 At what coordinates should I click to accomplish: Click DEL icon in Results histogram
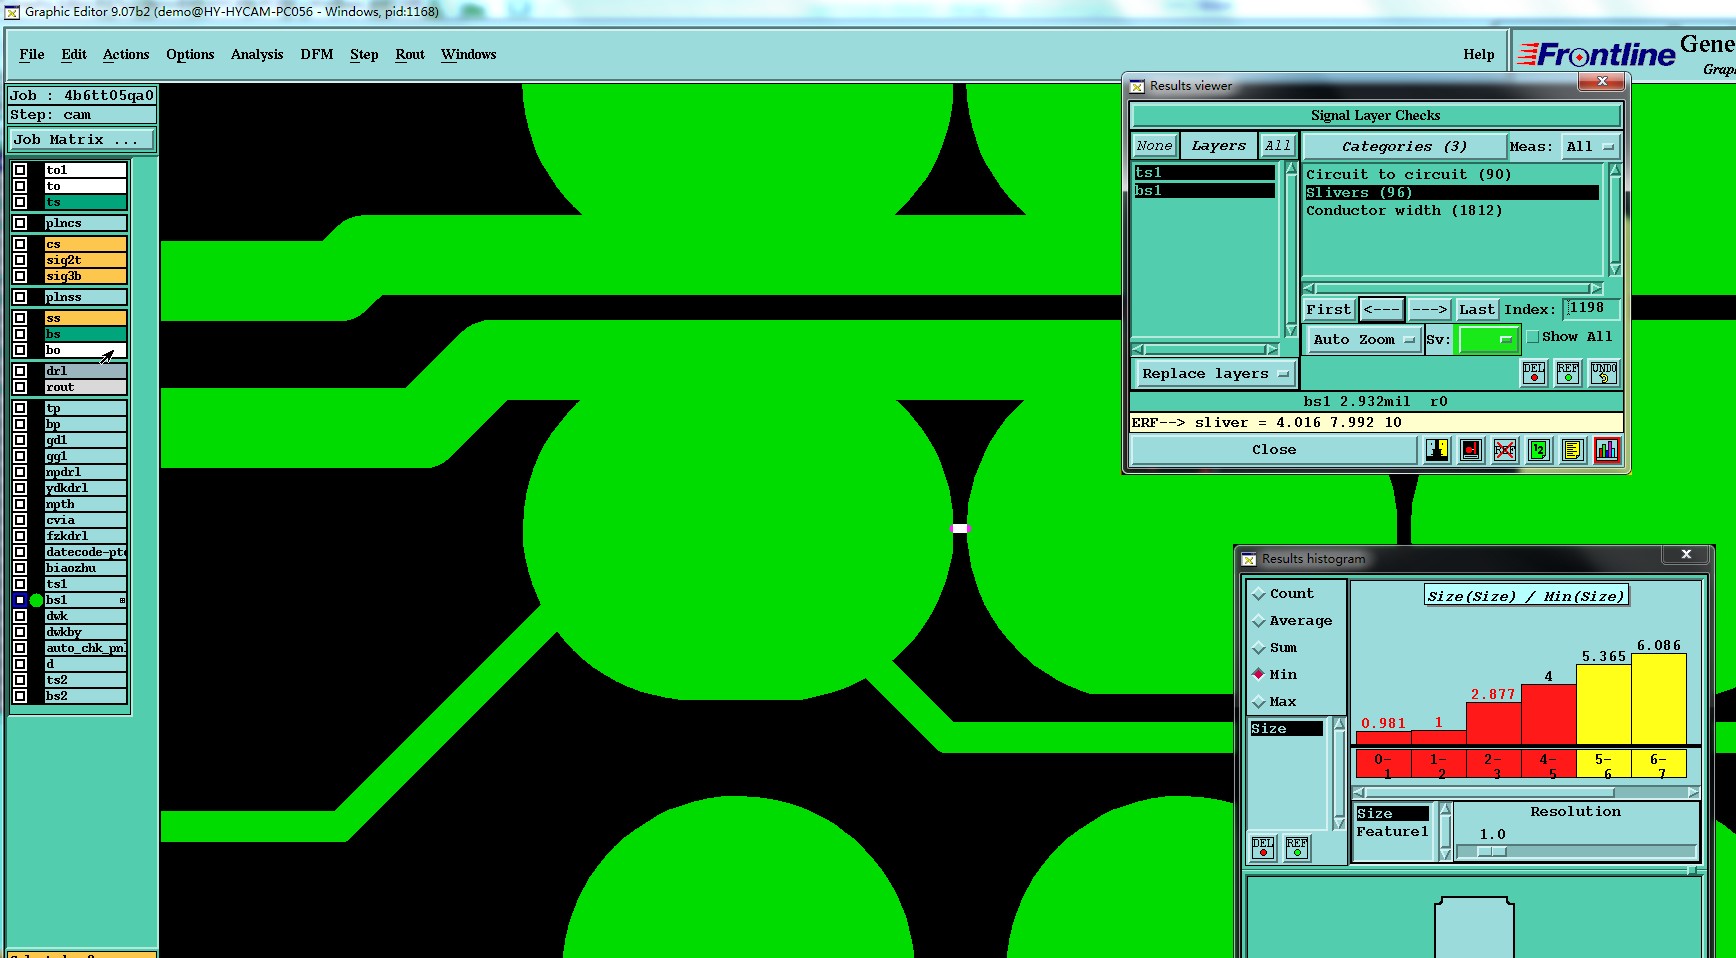point(1263,848)
